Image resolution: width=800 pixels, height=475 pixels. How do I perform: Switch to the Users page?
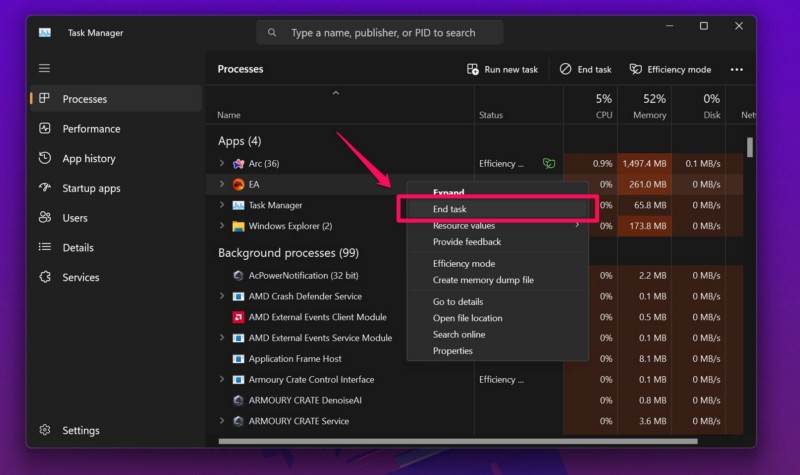point(75,218)
